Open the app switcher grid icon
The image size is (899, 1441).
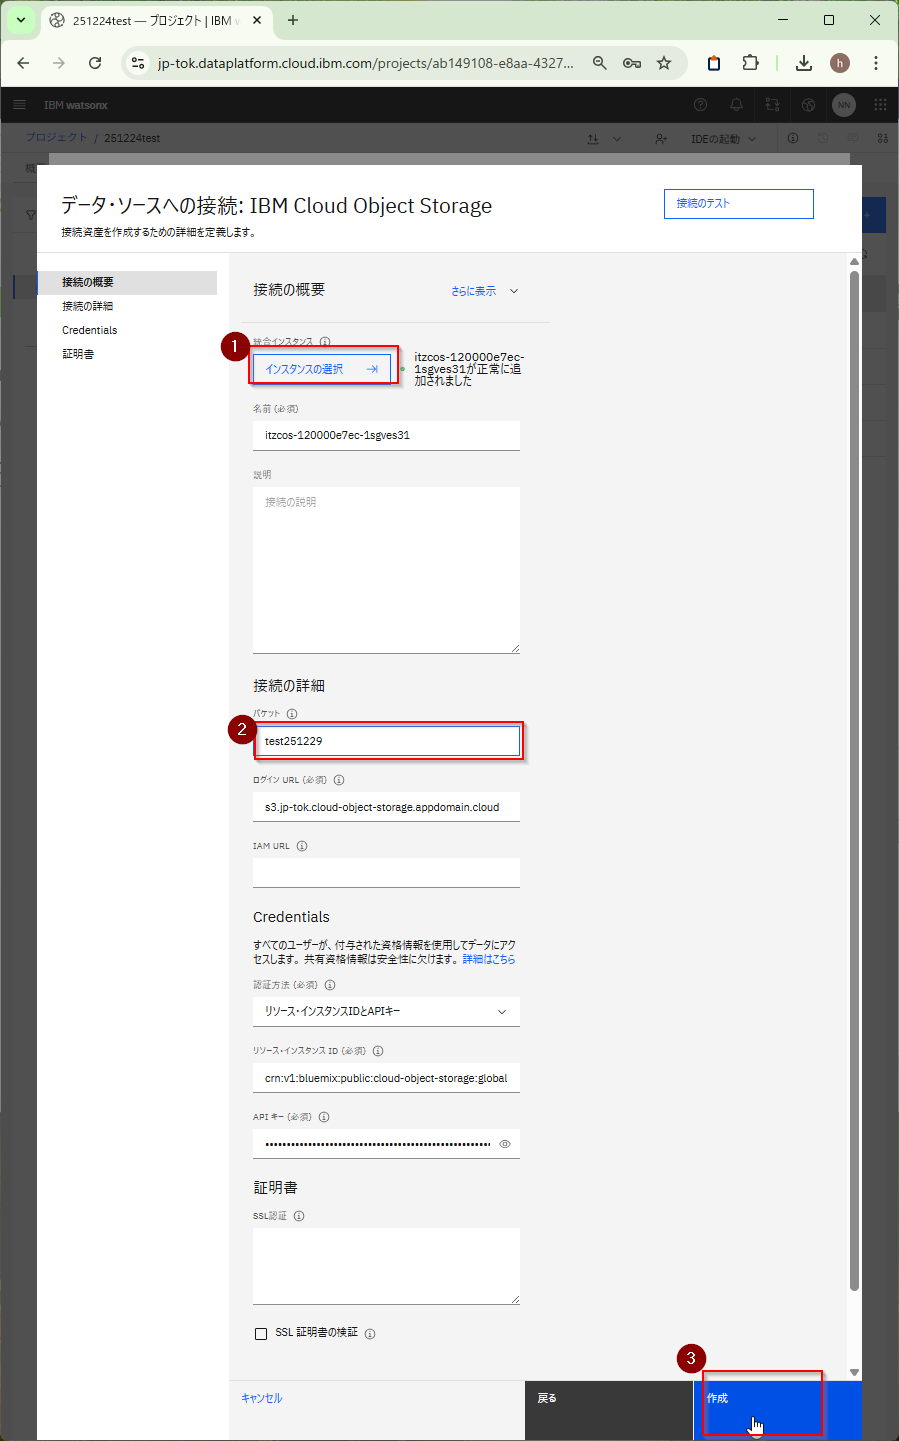(880, 105)
